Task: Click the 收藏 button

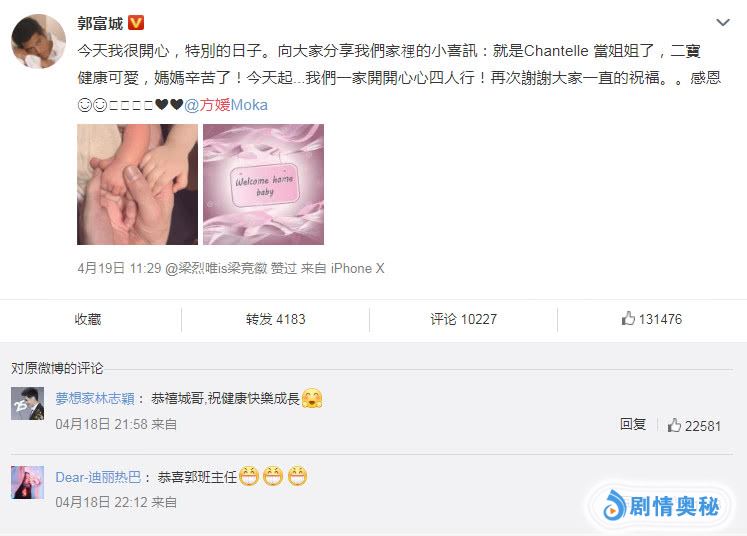Action: pyautogui.click(x=88, y=319)
